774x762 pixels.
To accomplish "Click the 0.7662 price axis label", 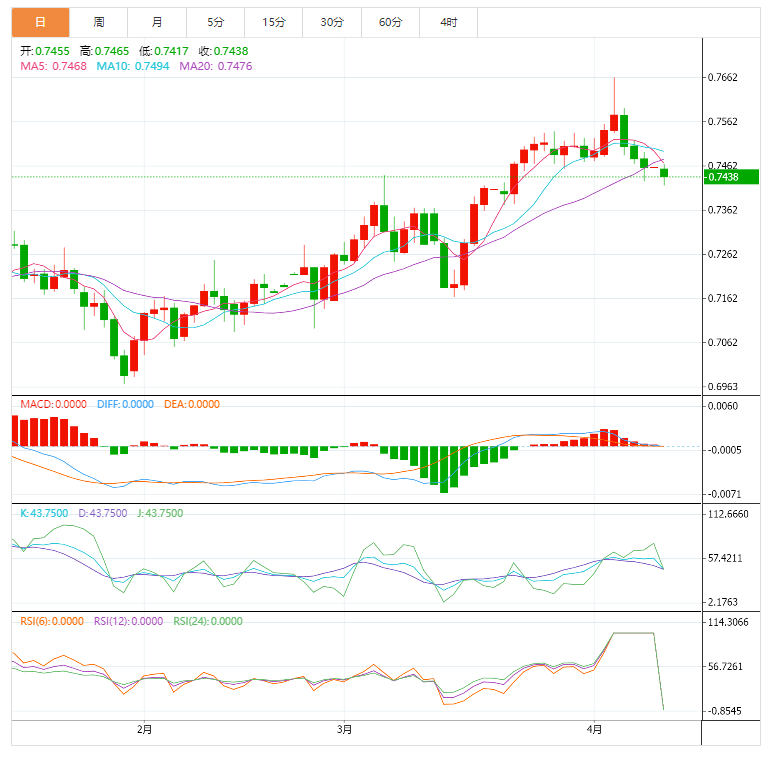I will click(723, 77).
